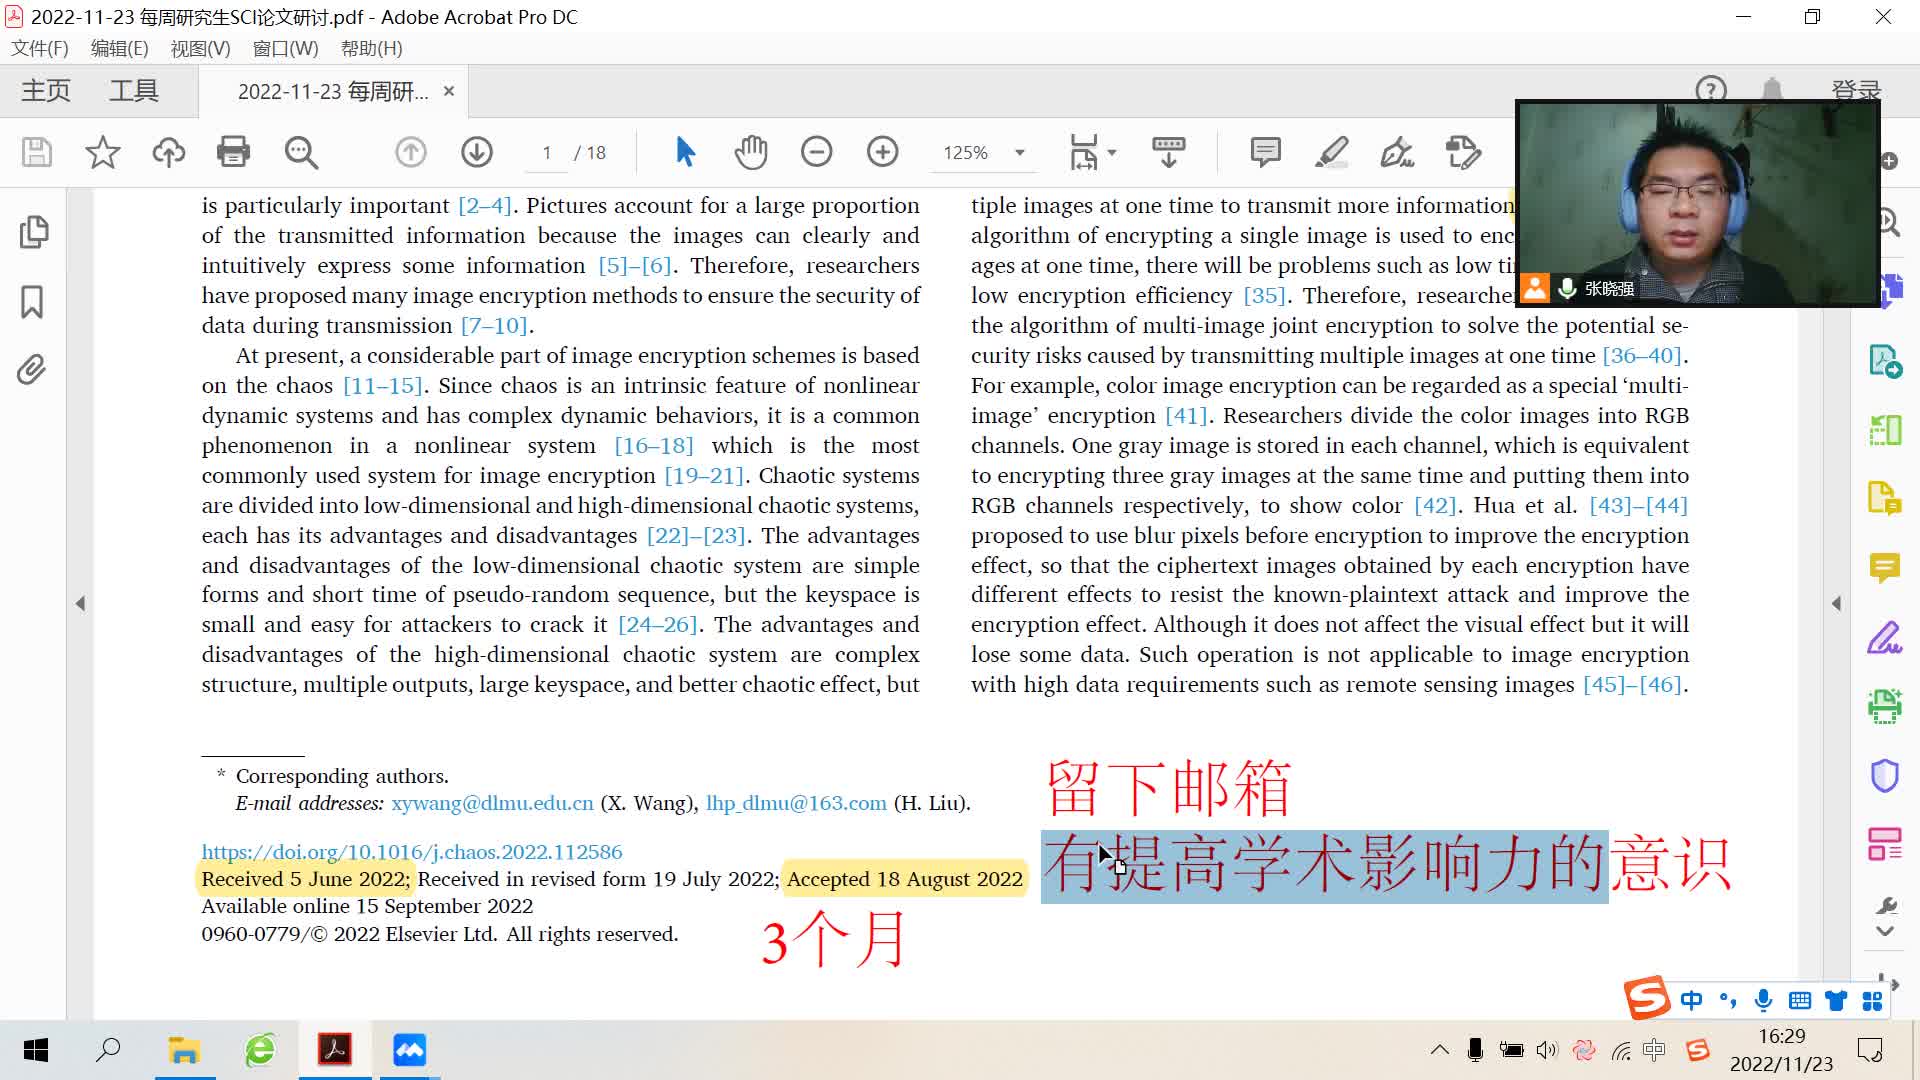Image resolution: width=1920 pixels, height=1080 pixels.
Task: Click the 文件 menu in menu bar
Action: [x=38, y=49]
